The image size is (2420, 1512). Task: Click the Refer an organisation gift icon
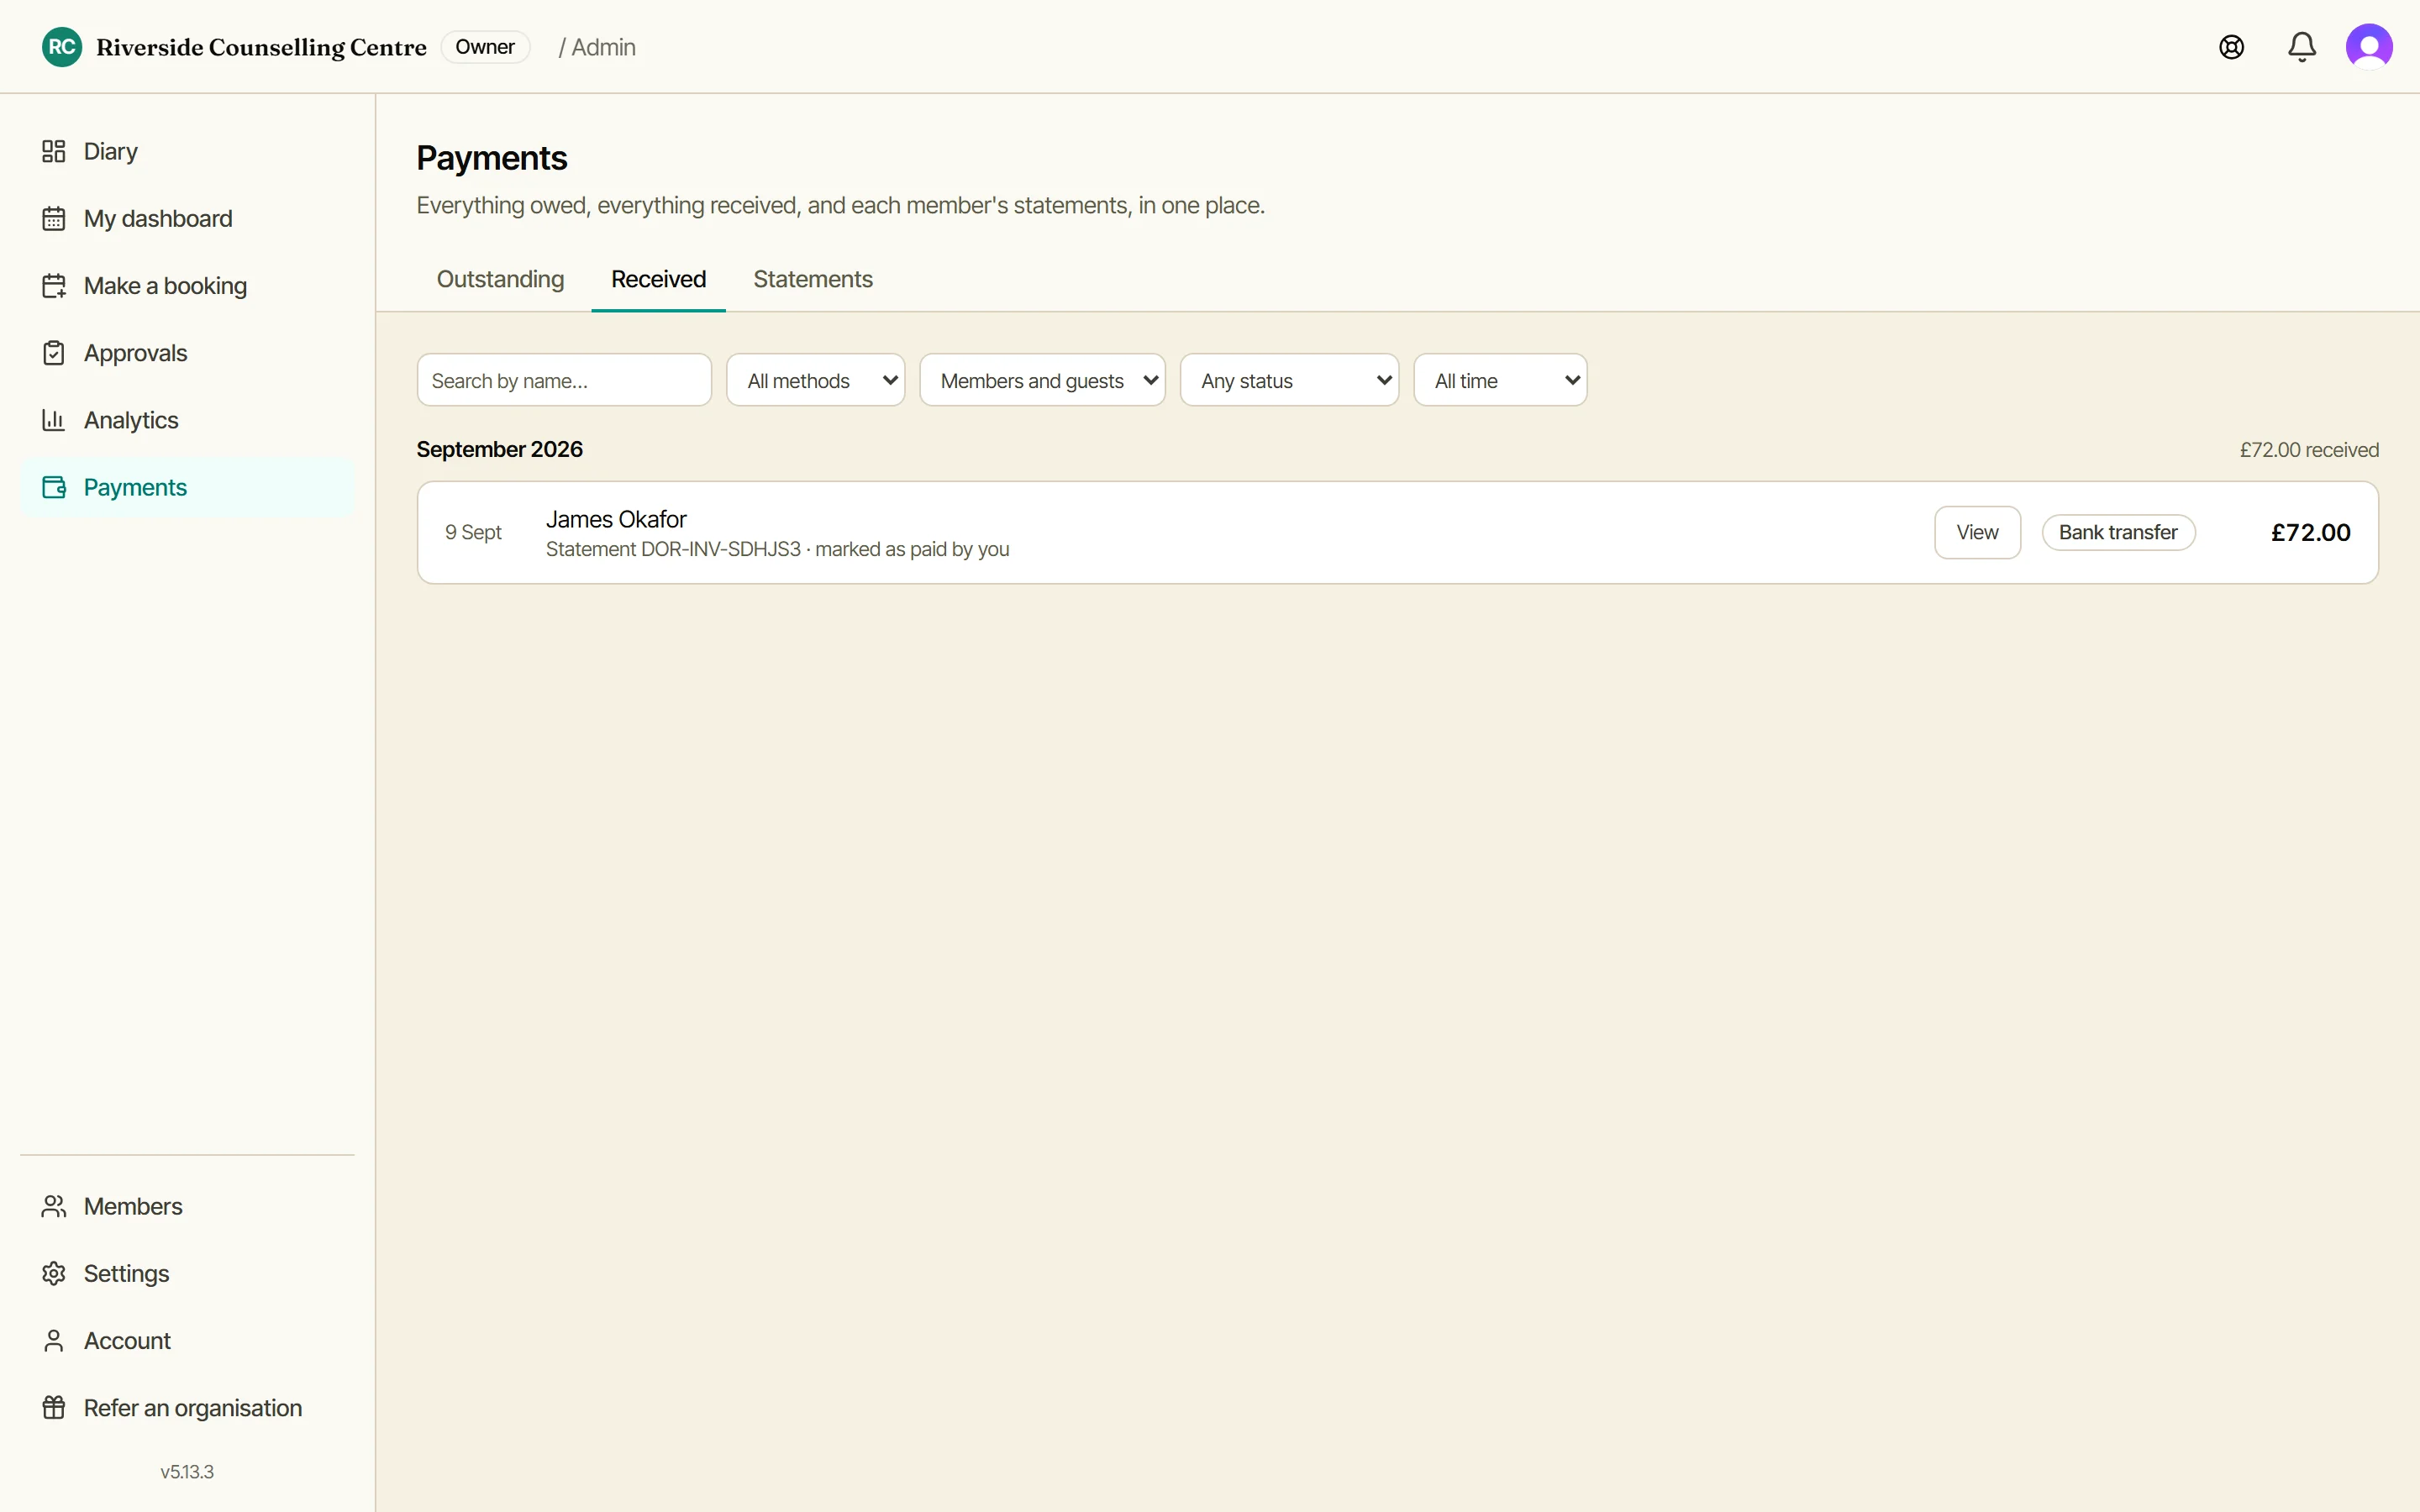pyautogui.click(x=54, y=1408)
